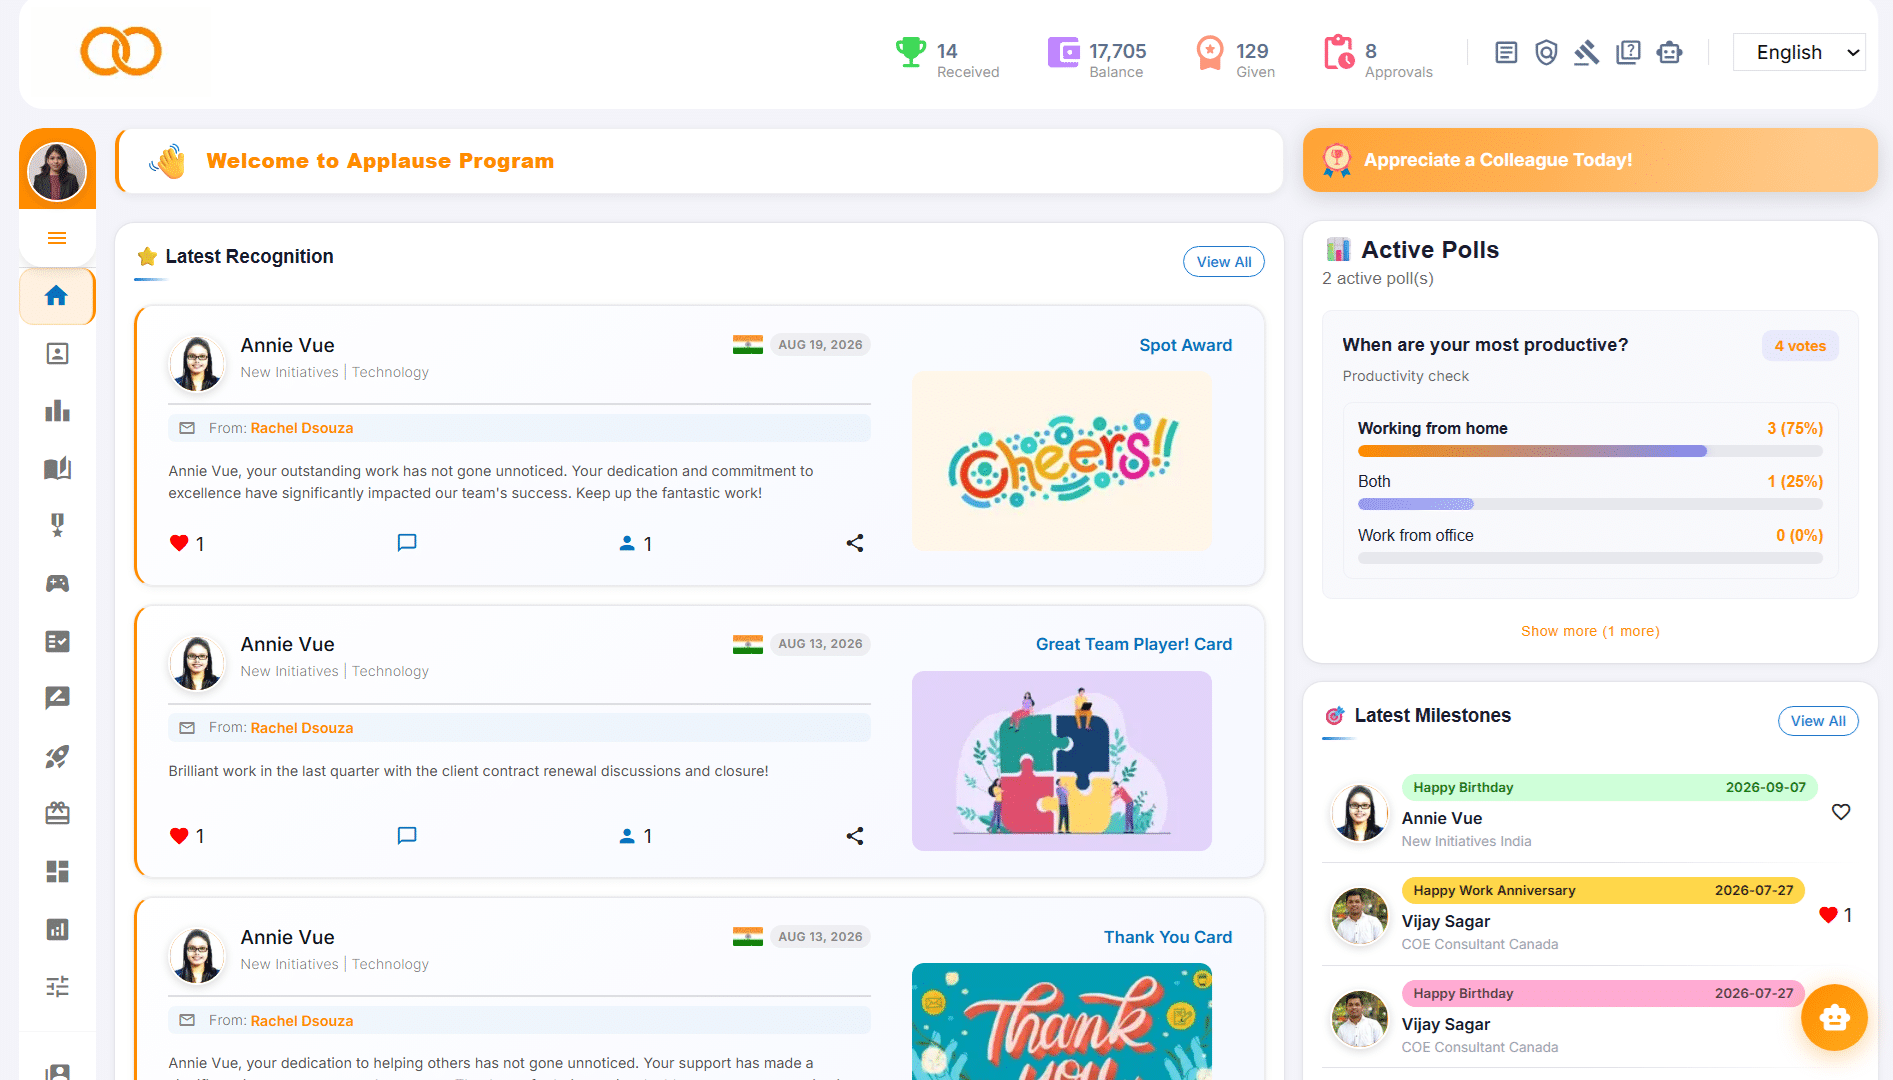1893x1080 pixels.
Task: Open the open-book sidebar icon
Action: click(x=57, y=468)
